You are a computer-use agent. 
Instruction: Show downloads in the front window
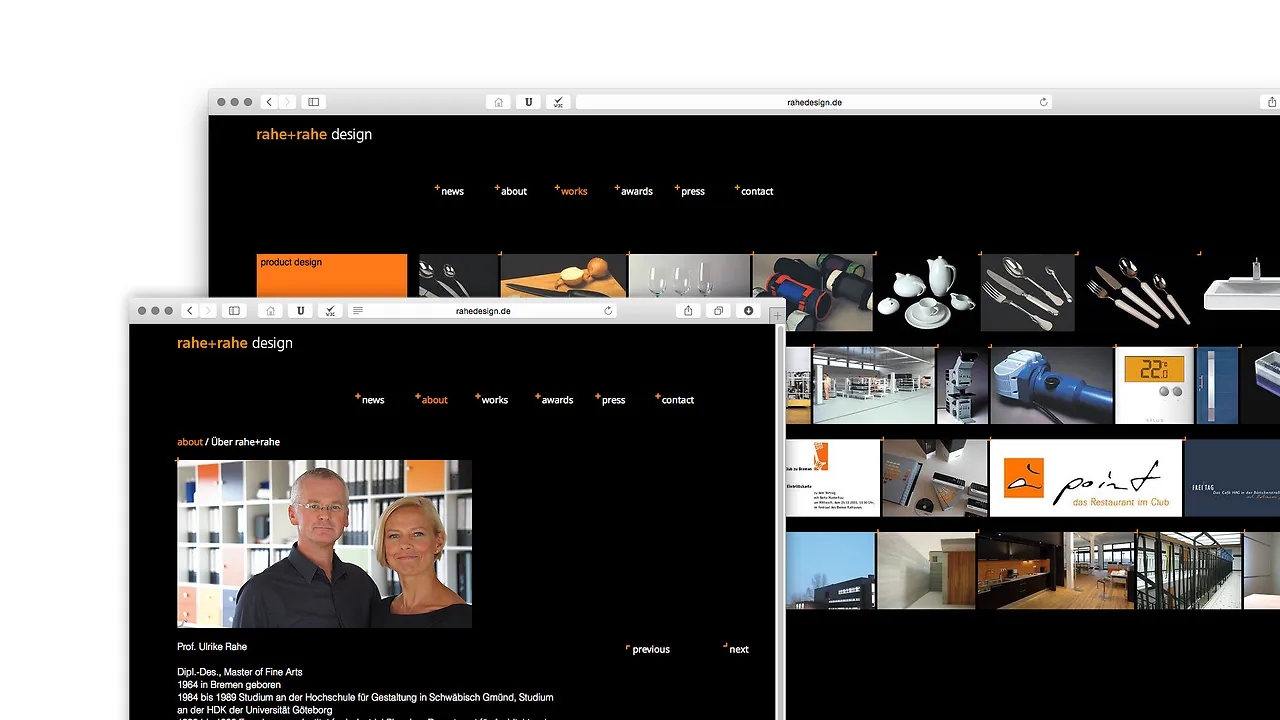[x=748, y=311]
